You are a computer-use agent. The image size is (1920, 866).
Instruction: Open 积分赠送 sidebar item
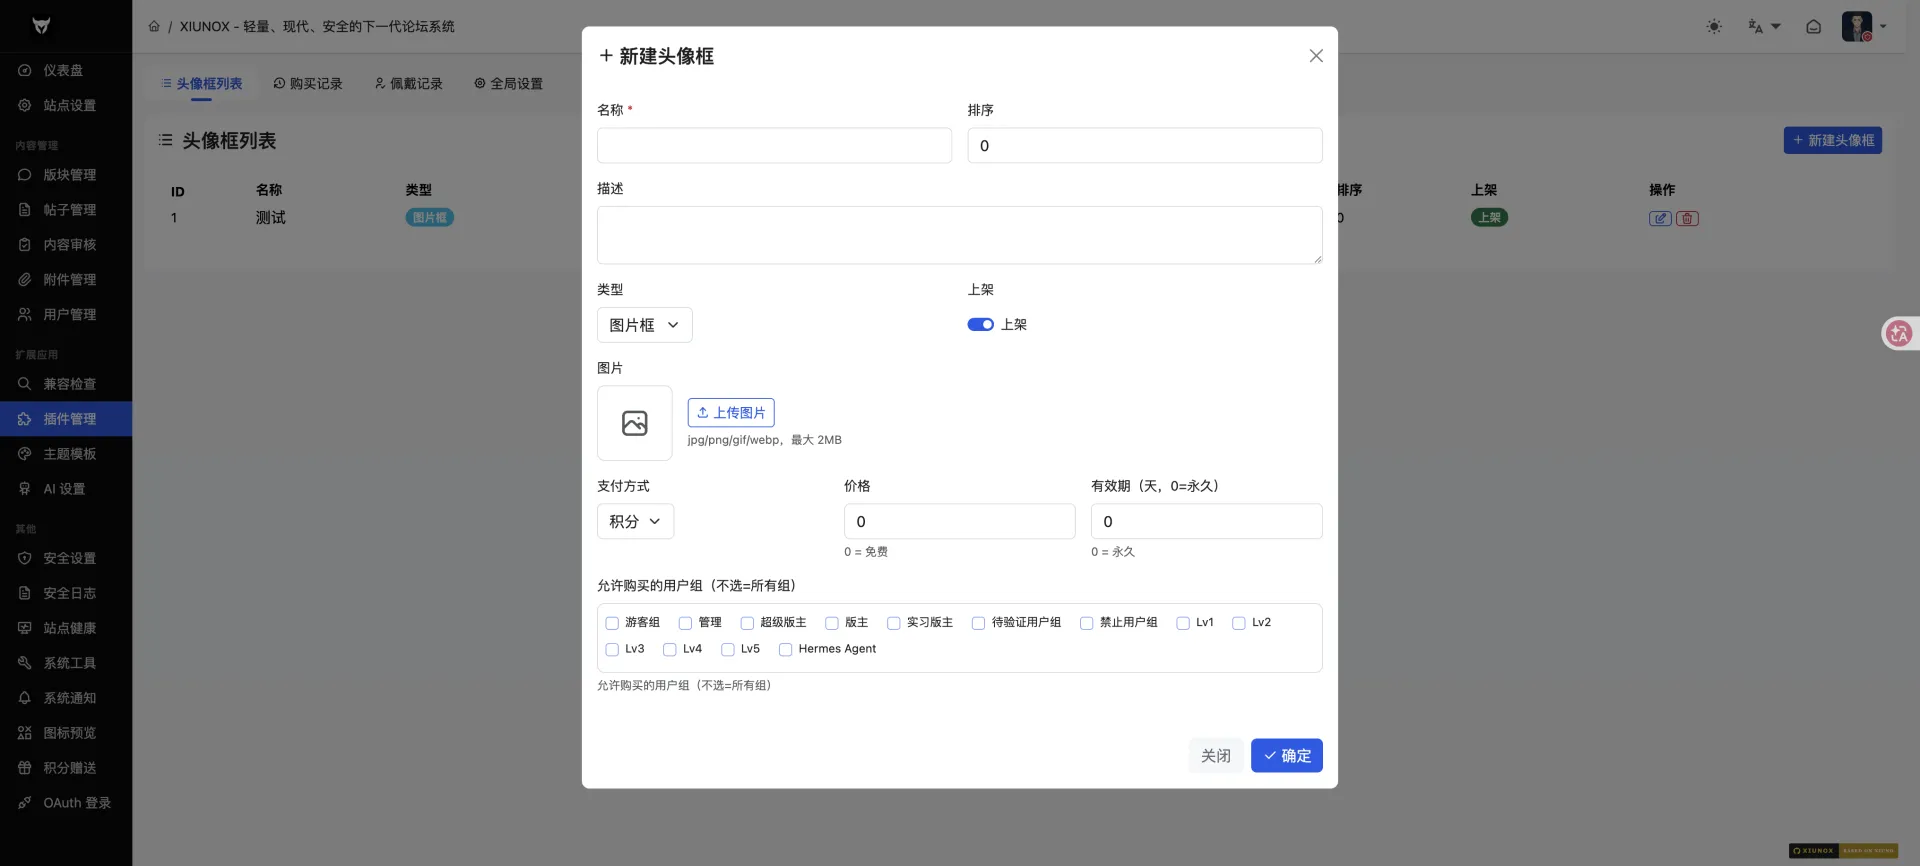tap(66, 768)
